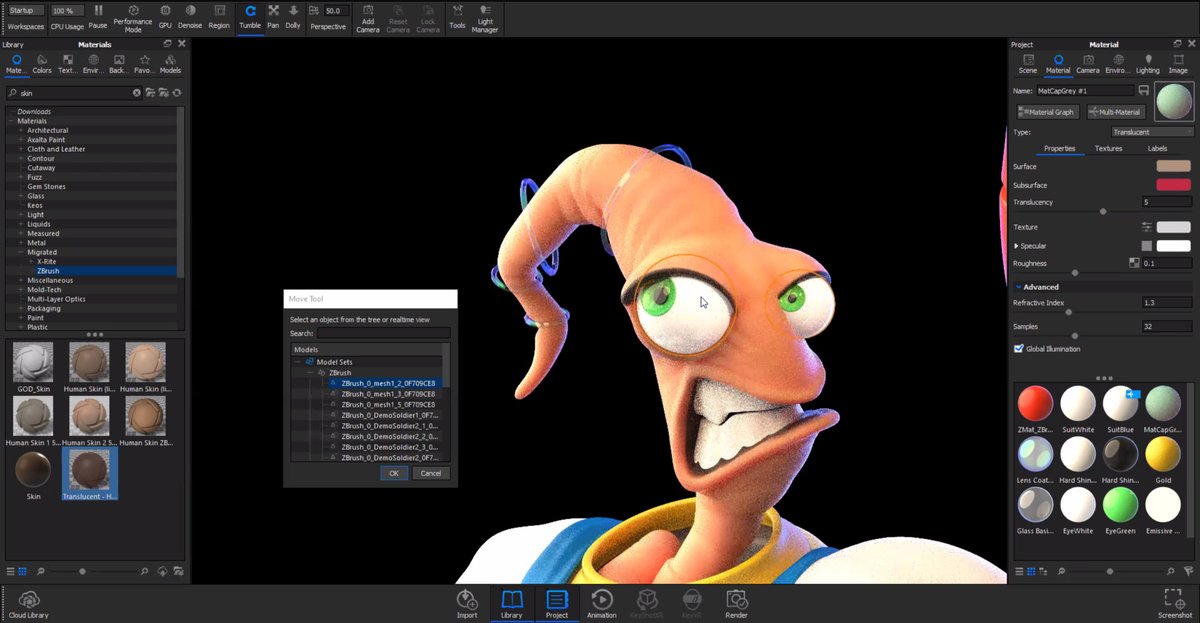
Task: Expand the Cloth and Leather folder
Action: [x=20, y=149]
